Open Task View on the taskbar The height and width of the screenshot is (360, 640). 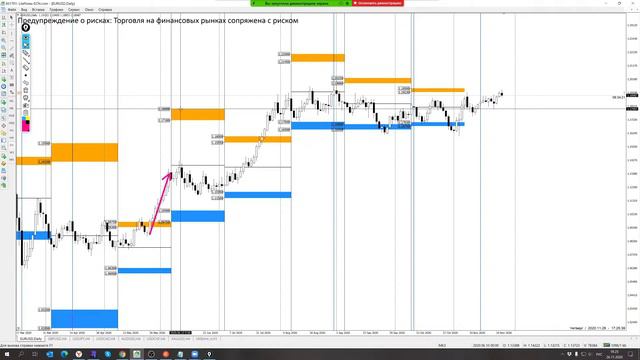35,354
